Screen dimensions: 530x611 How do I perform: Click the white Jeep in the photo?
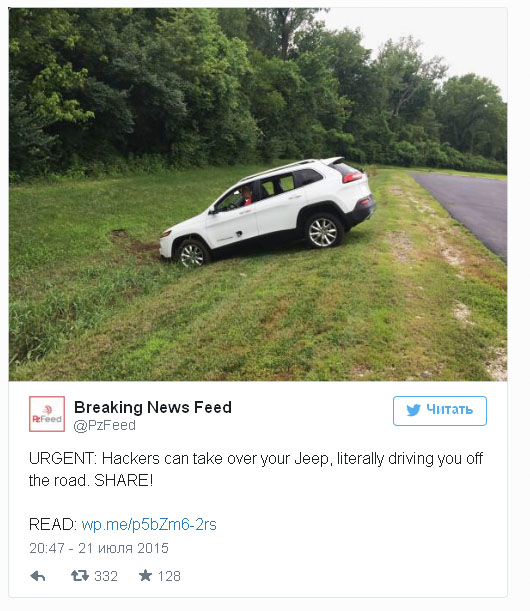267,212
